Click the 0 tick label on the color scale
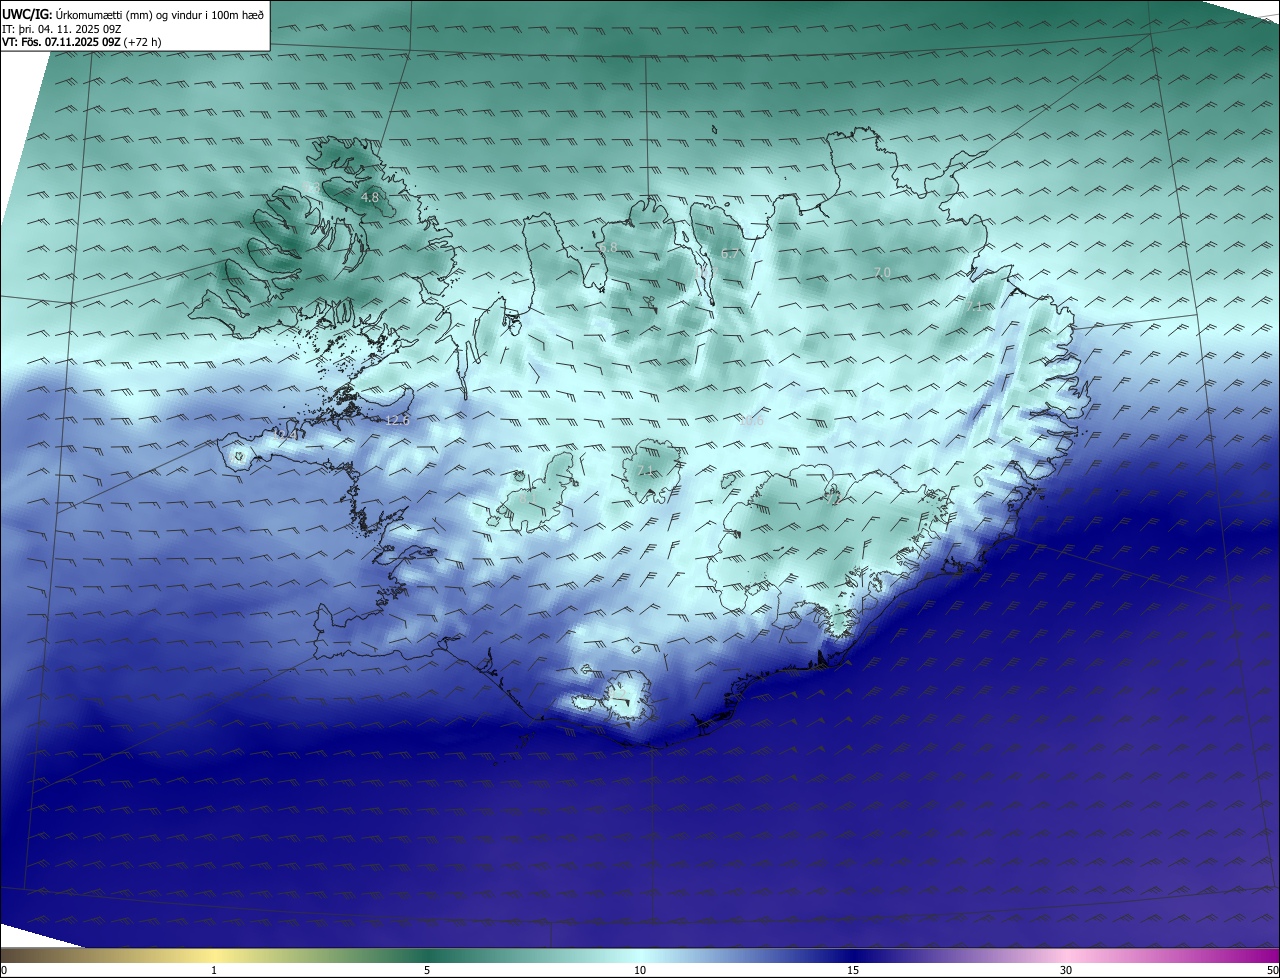 (x=4, y=970)
